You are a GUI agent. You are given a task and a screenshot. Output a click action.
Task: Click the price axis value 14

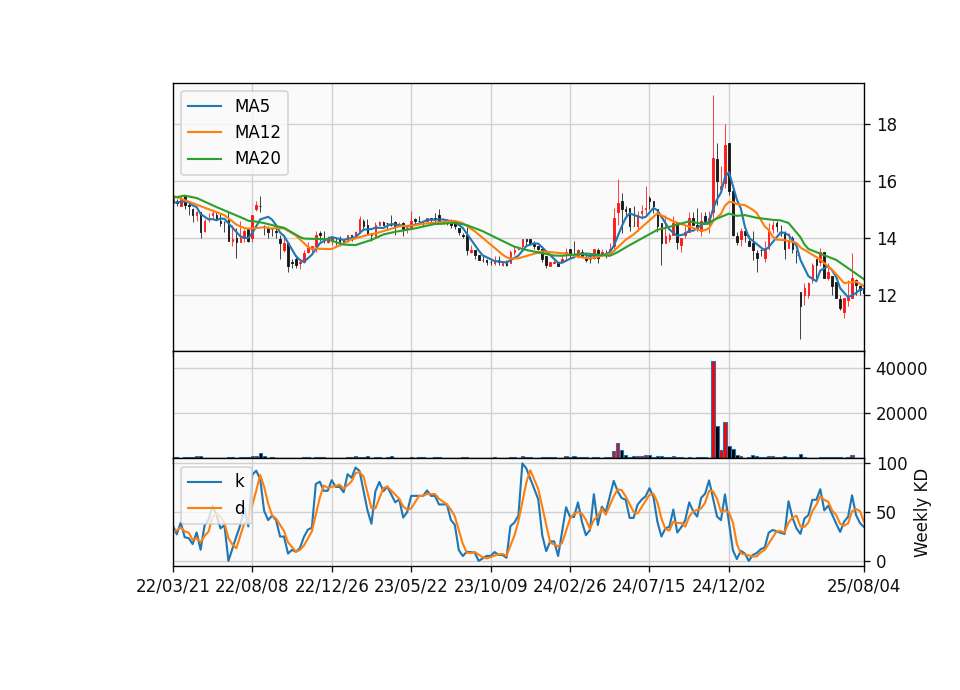[x=887, y=239]
